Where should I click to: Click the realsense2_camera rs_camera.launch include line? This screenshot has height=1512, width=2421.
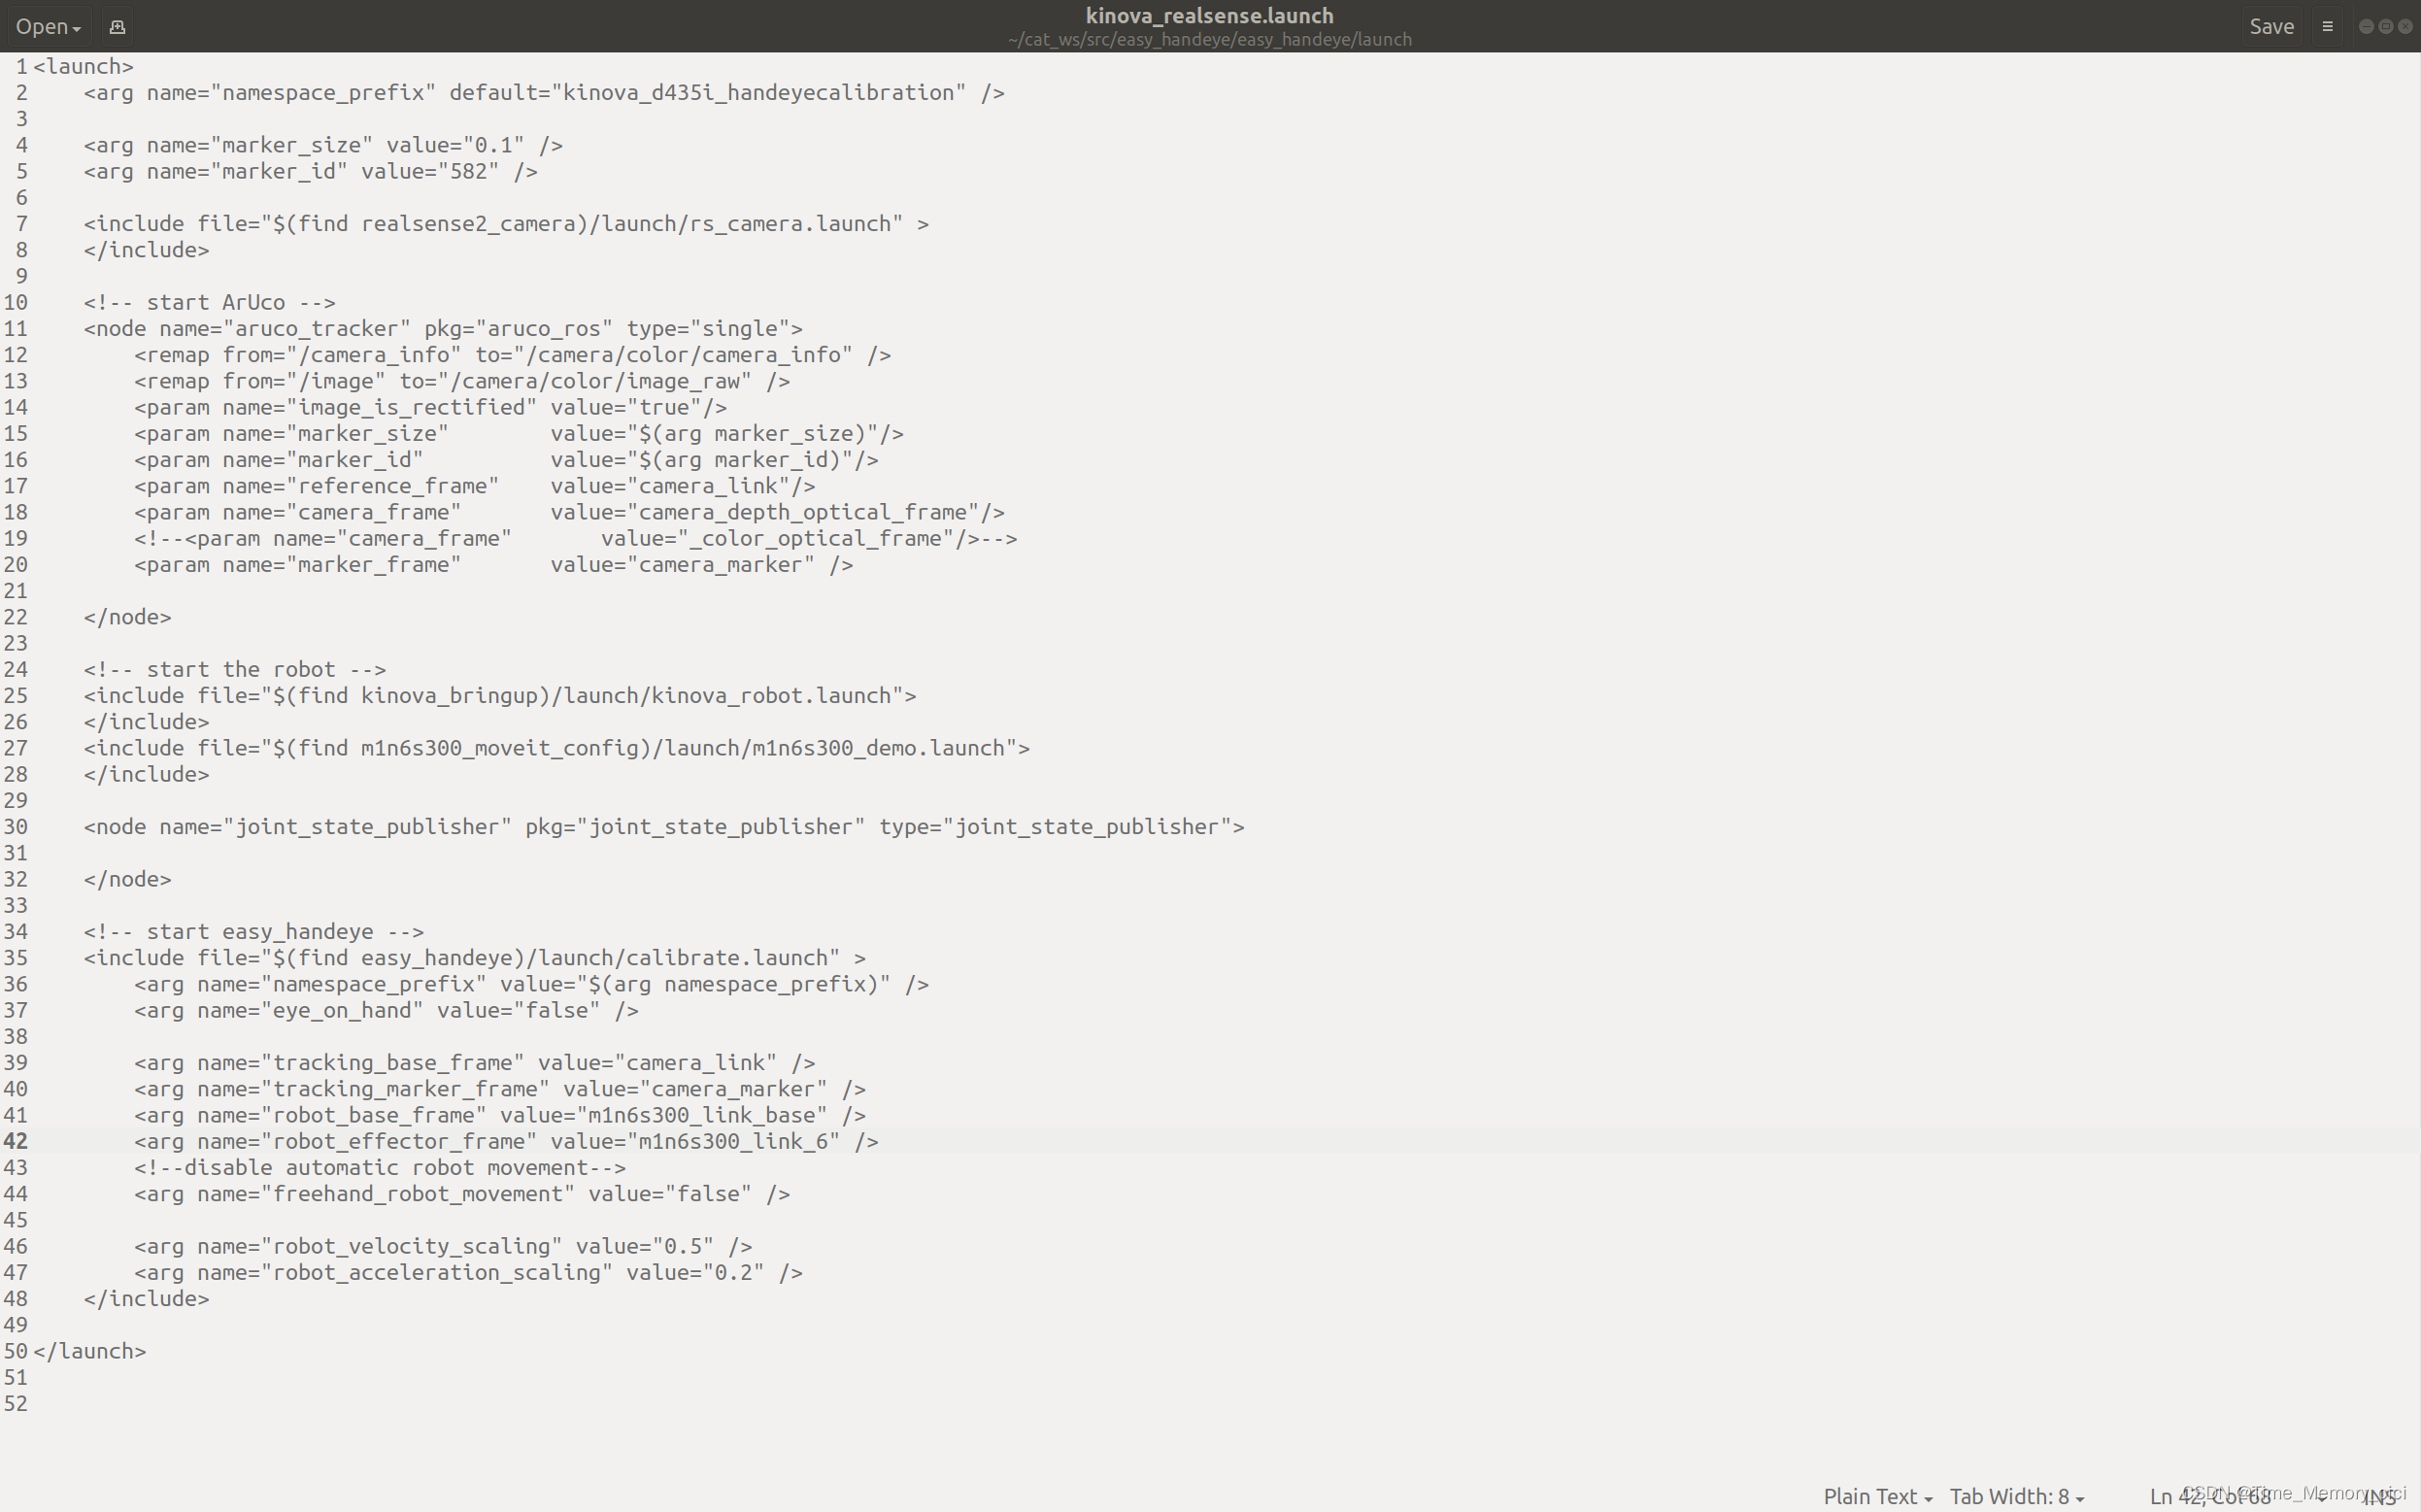[506, 223]
